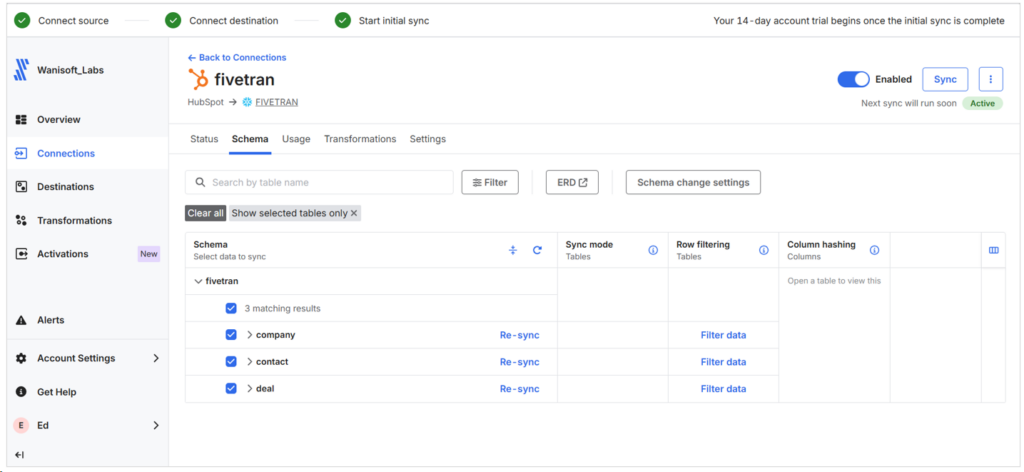
Task: Click the Destinations sidebar icon
Action: [21, 187]
